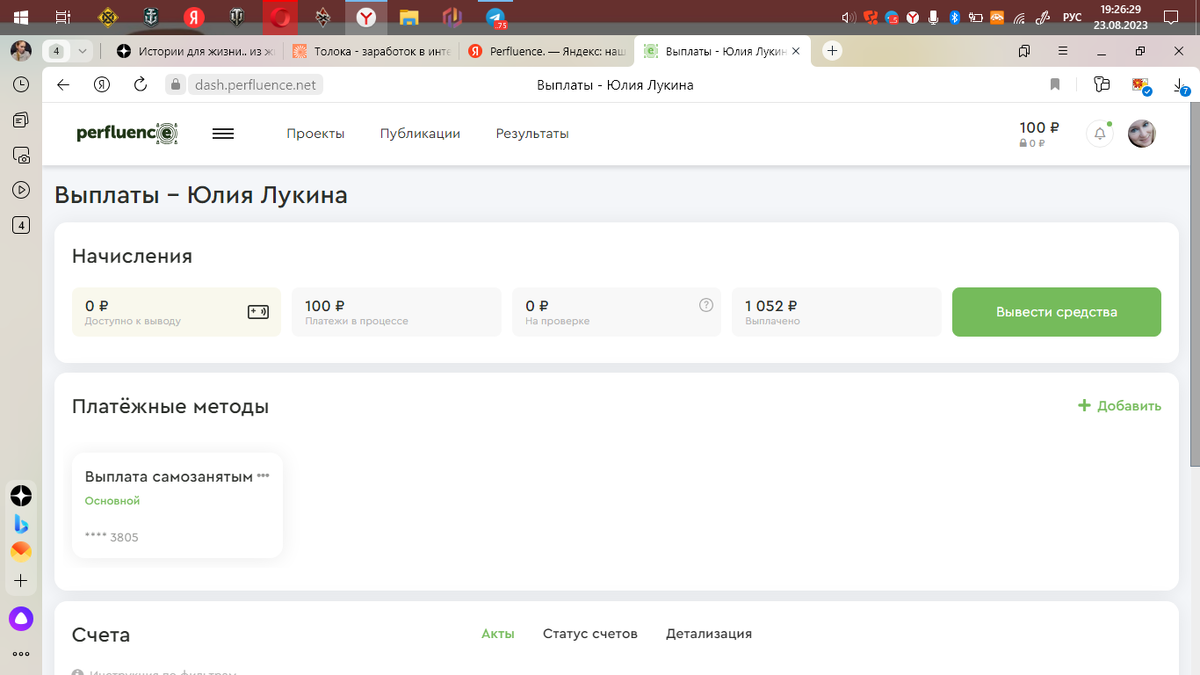This screenshot has width=1200, height=675.
Task: Expand the tab group dropdown chevron
Action: [x=83, y=51]
